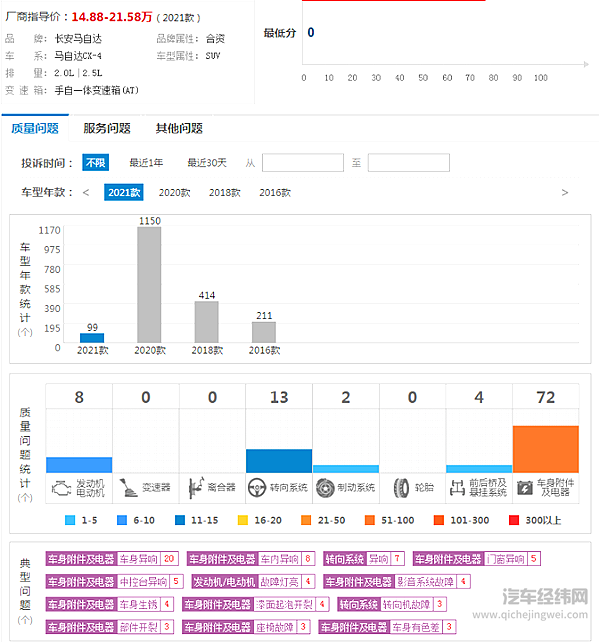Screen dimensions: 600x643
Task: Open 车身有色差 3 issue tag
Action: click(388, 627)
